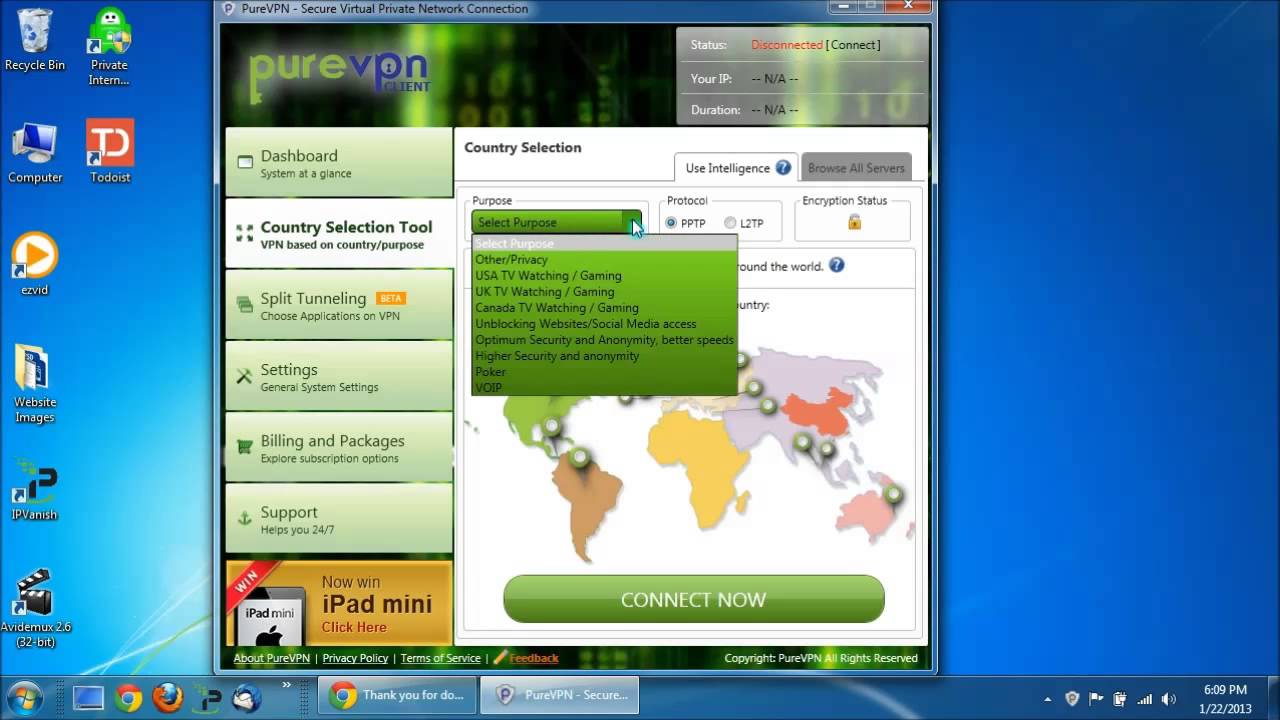Screen dimensions: 1280x720
Task: Select the L2TP protocol radio button
Action: click(x=730, y=223)
